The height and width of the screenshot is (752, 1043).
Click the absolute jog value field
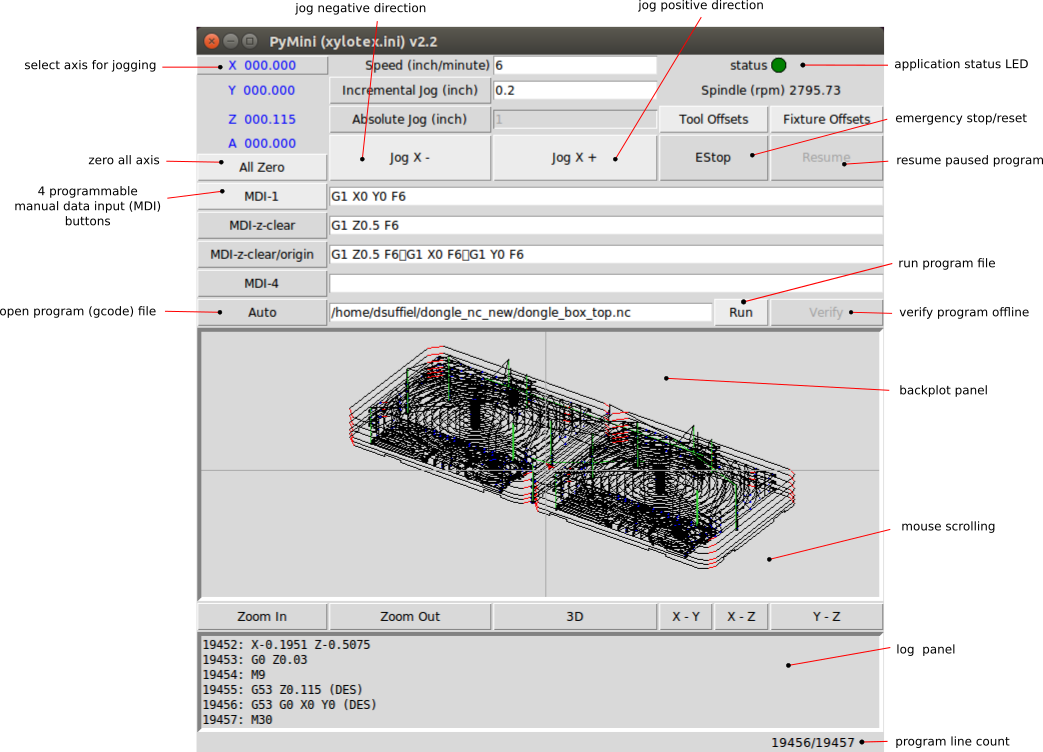(575, 120)
